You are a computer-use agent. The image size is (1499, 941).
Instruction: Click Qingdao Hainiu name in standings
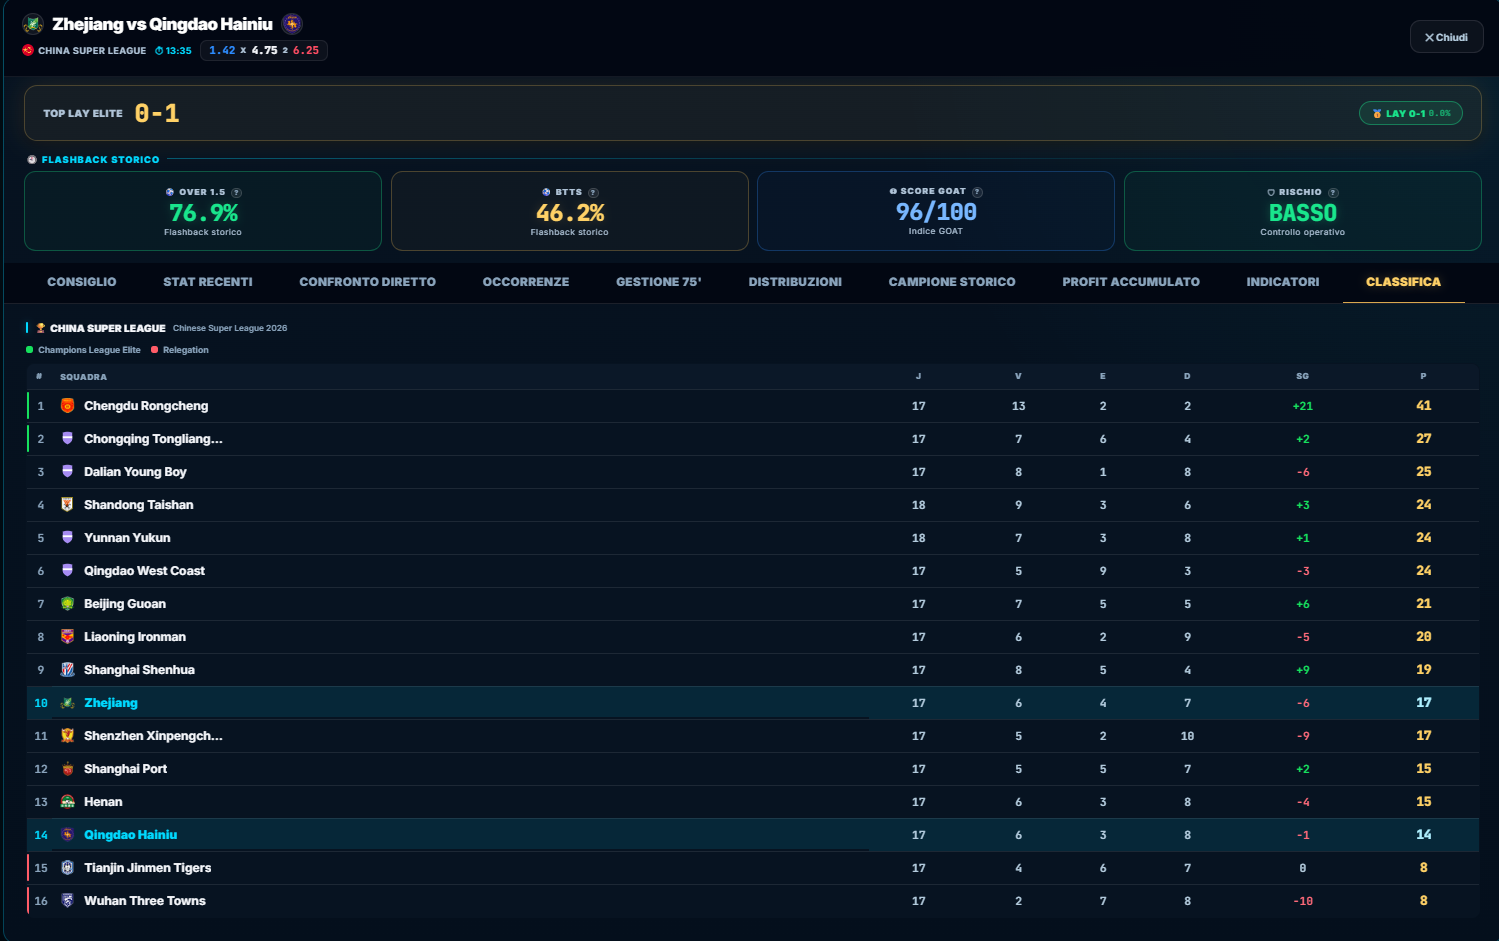(131, 835)
